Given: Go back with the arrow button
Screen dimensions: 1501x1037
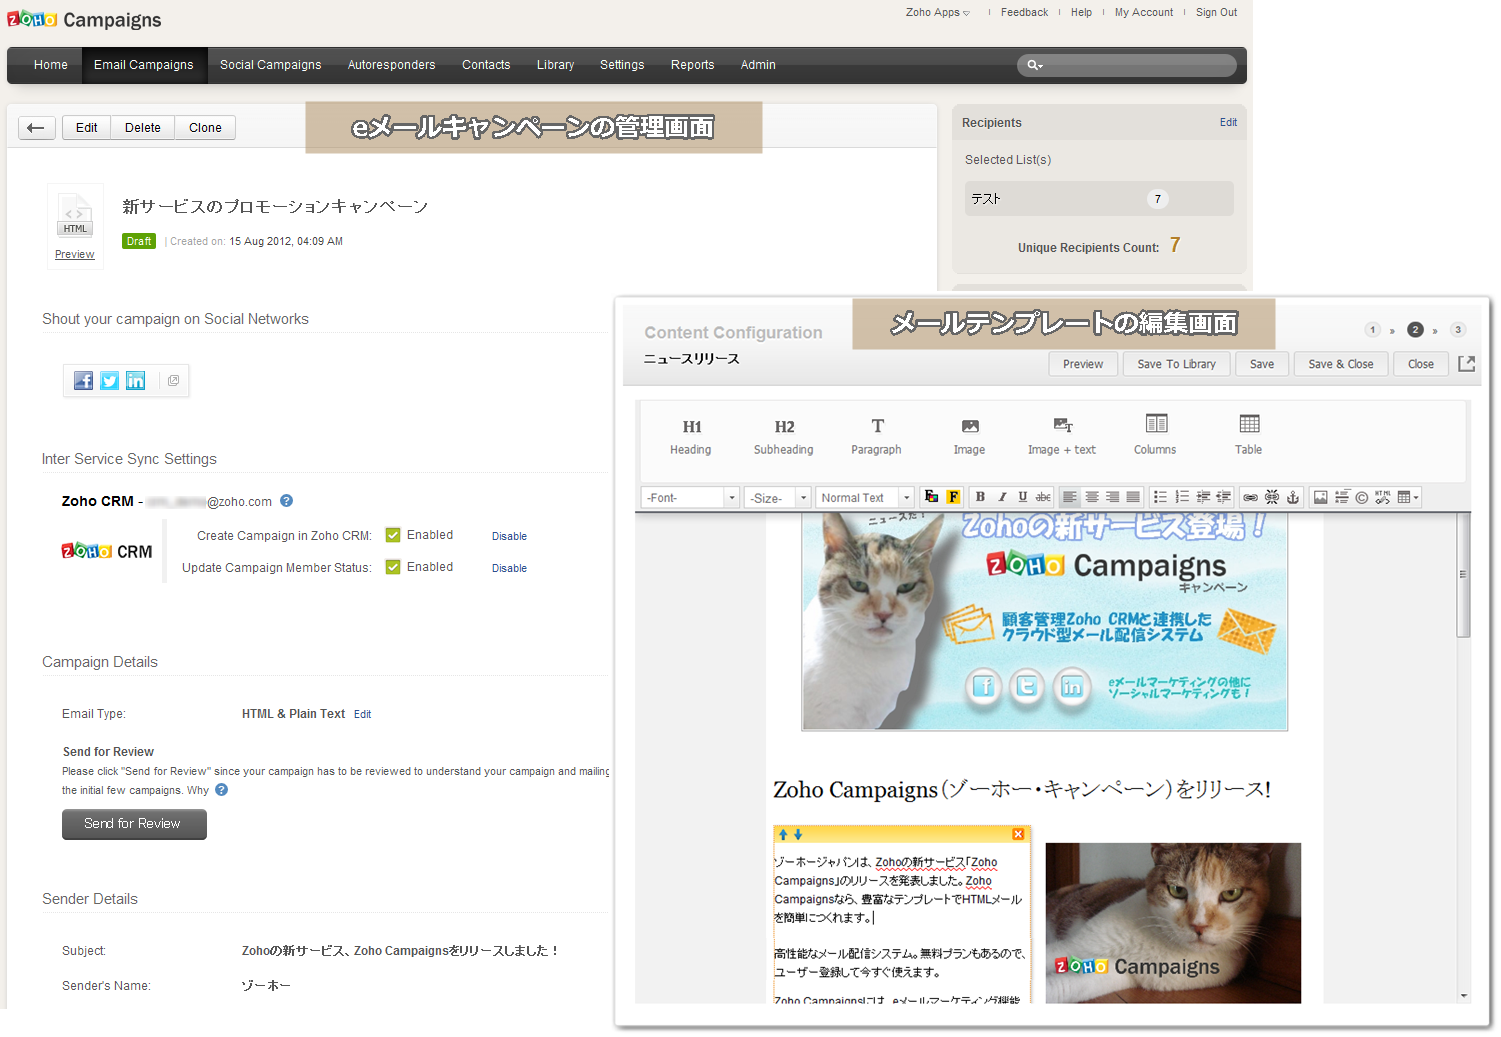Looking at the screenshot, I should [37, 128].
